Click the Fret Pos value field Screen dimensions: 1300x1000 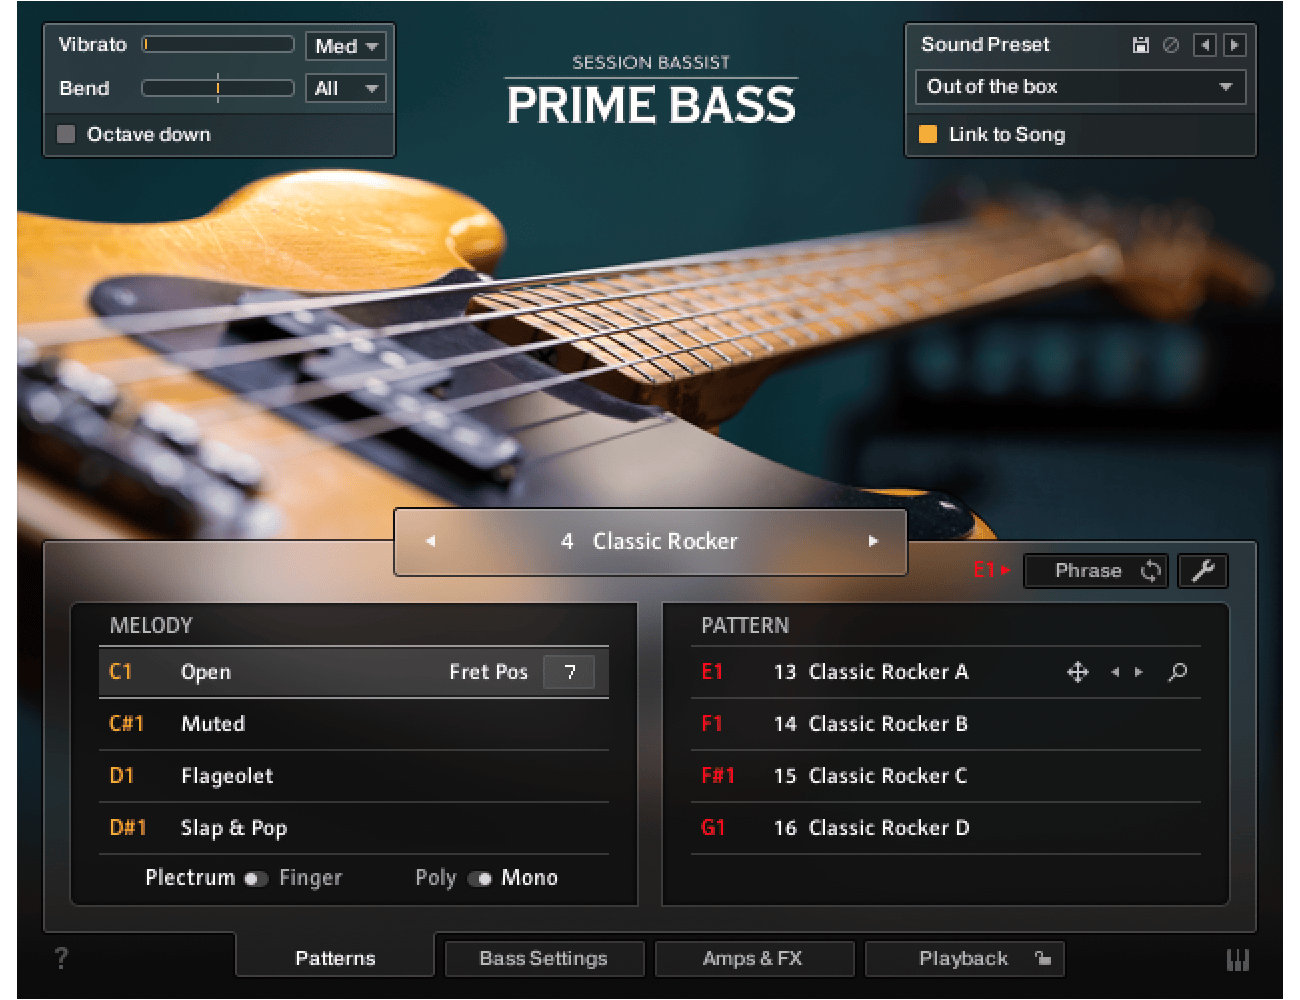[x=569, y=672]
